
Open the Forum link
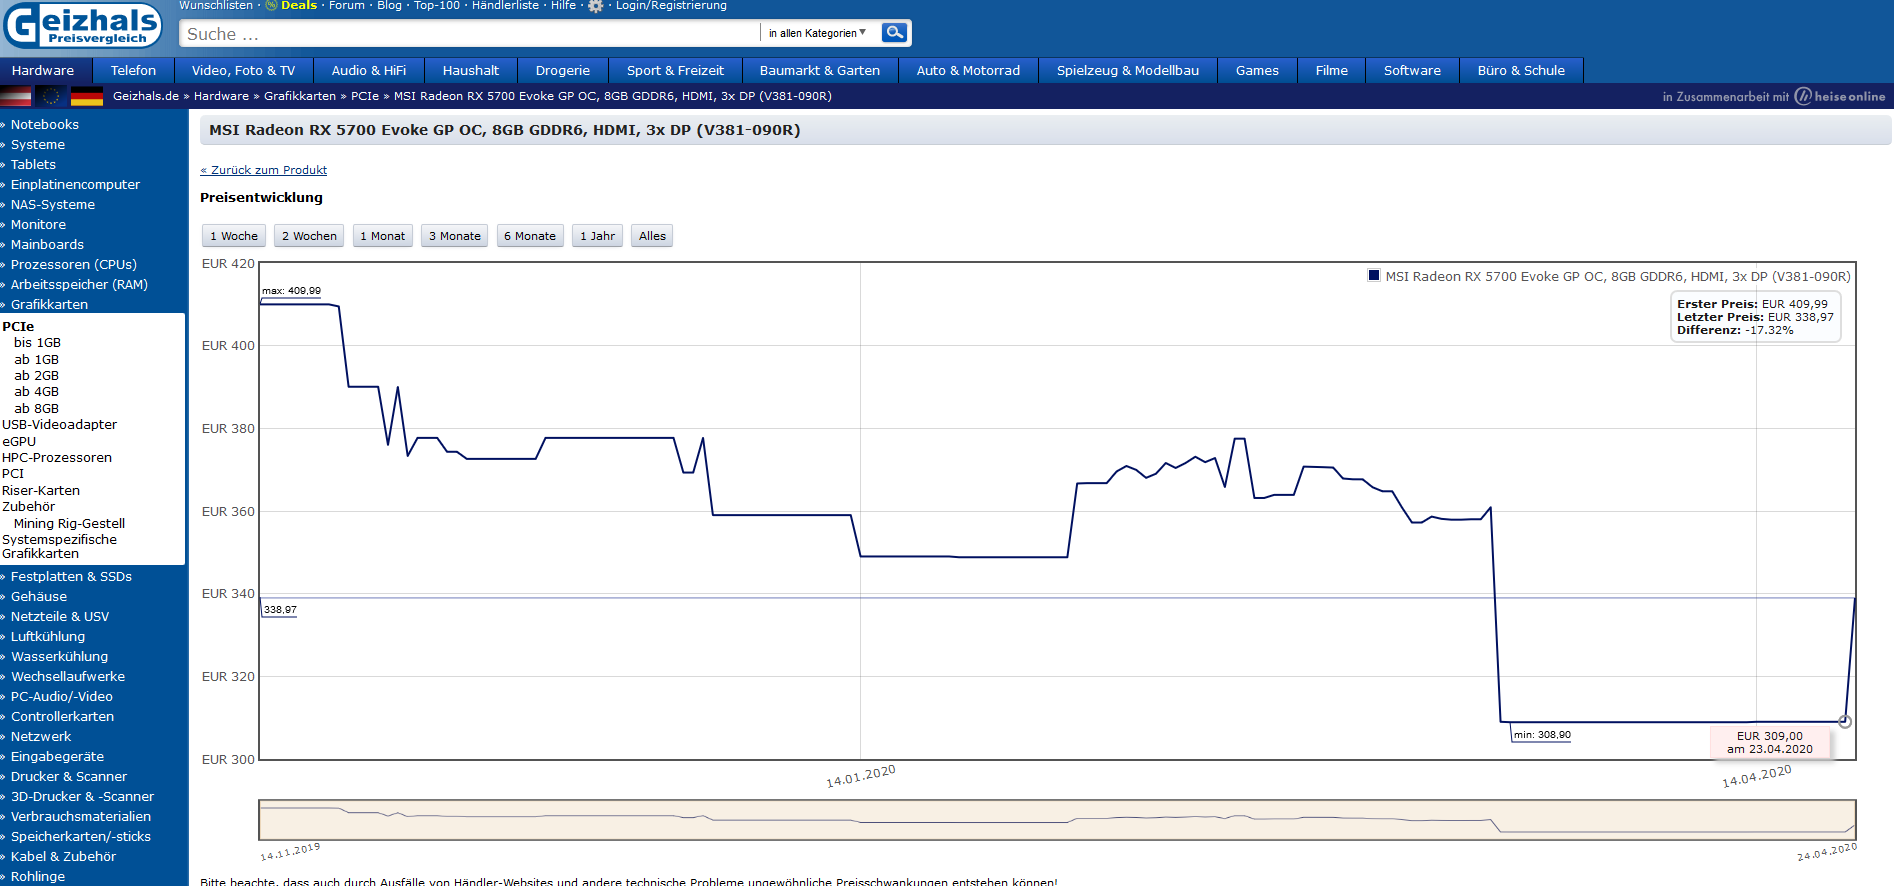347,5
